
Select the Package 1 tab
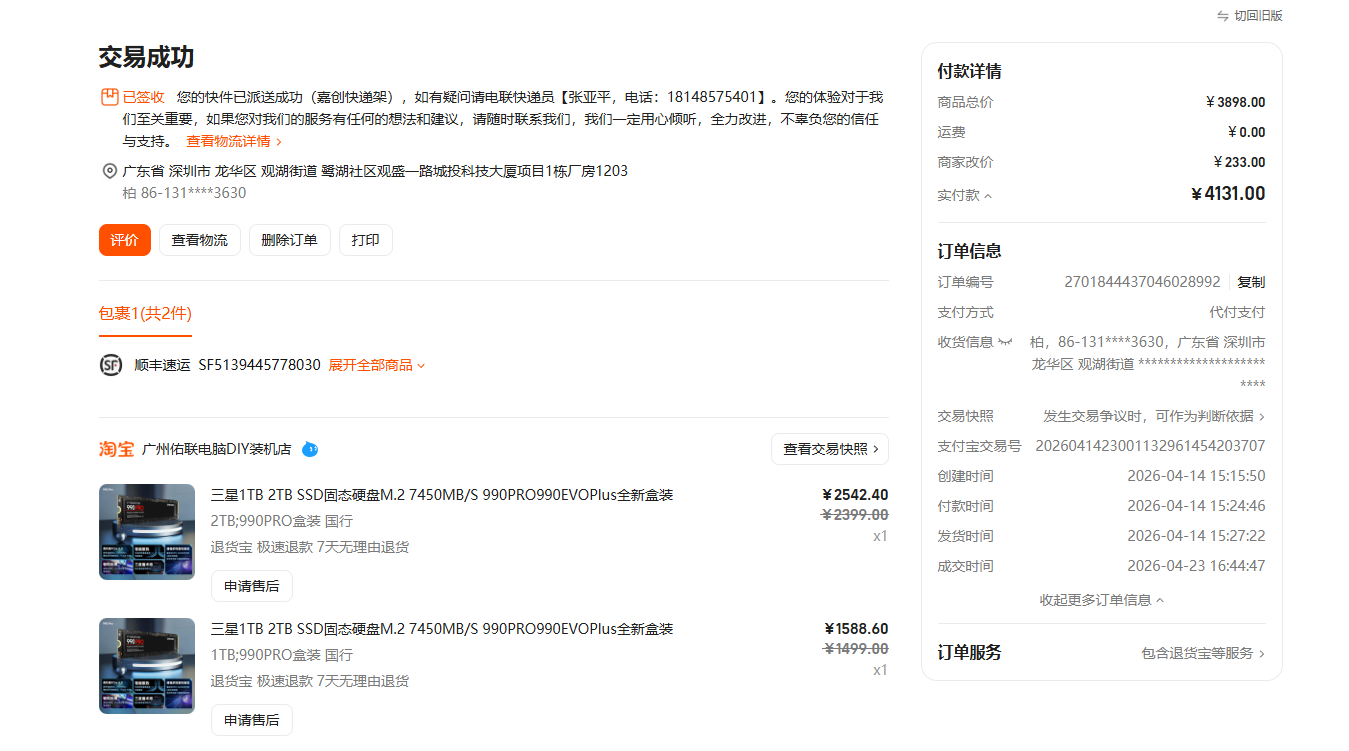[x=144, y=313]
